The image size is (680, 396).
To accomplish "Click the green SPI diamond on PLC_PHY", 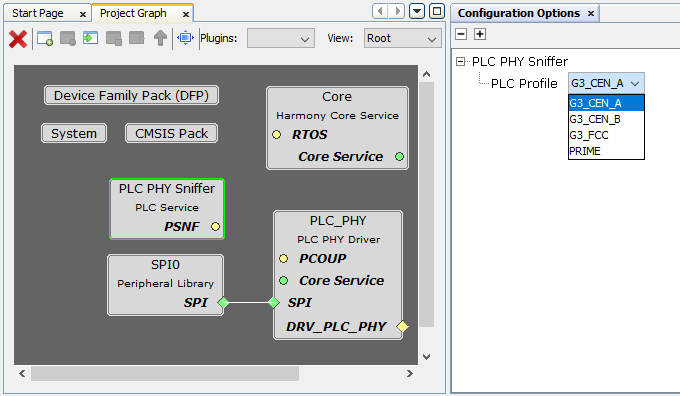I will tap(274, 302).
